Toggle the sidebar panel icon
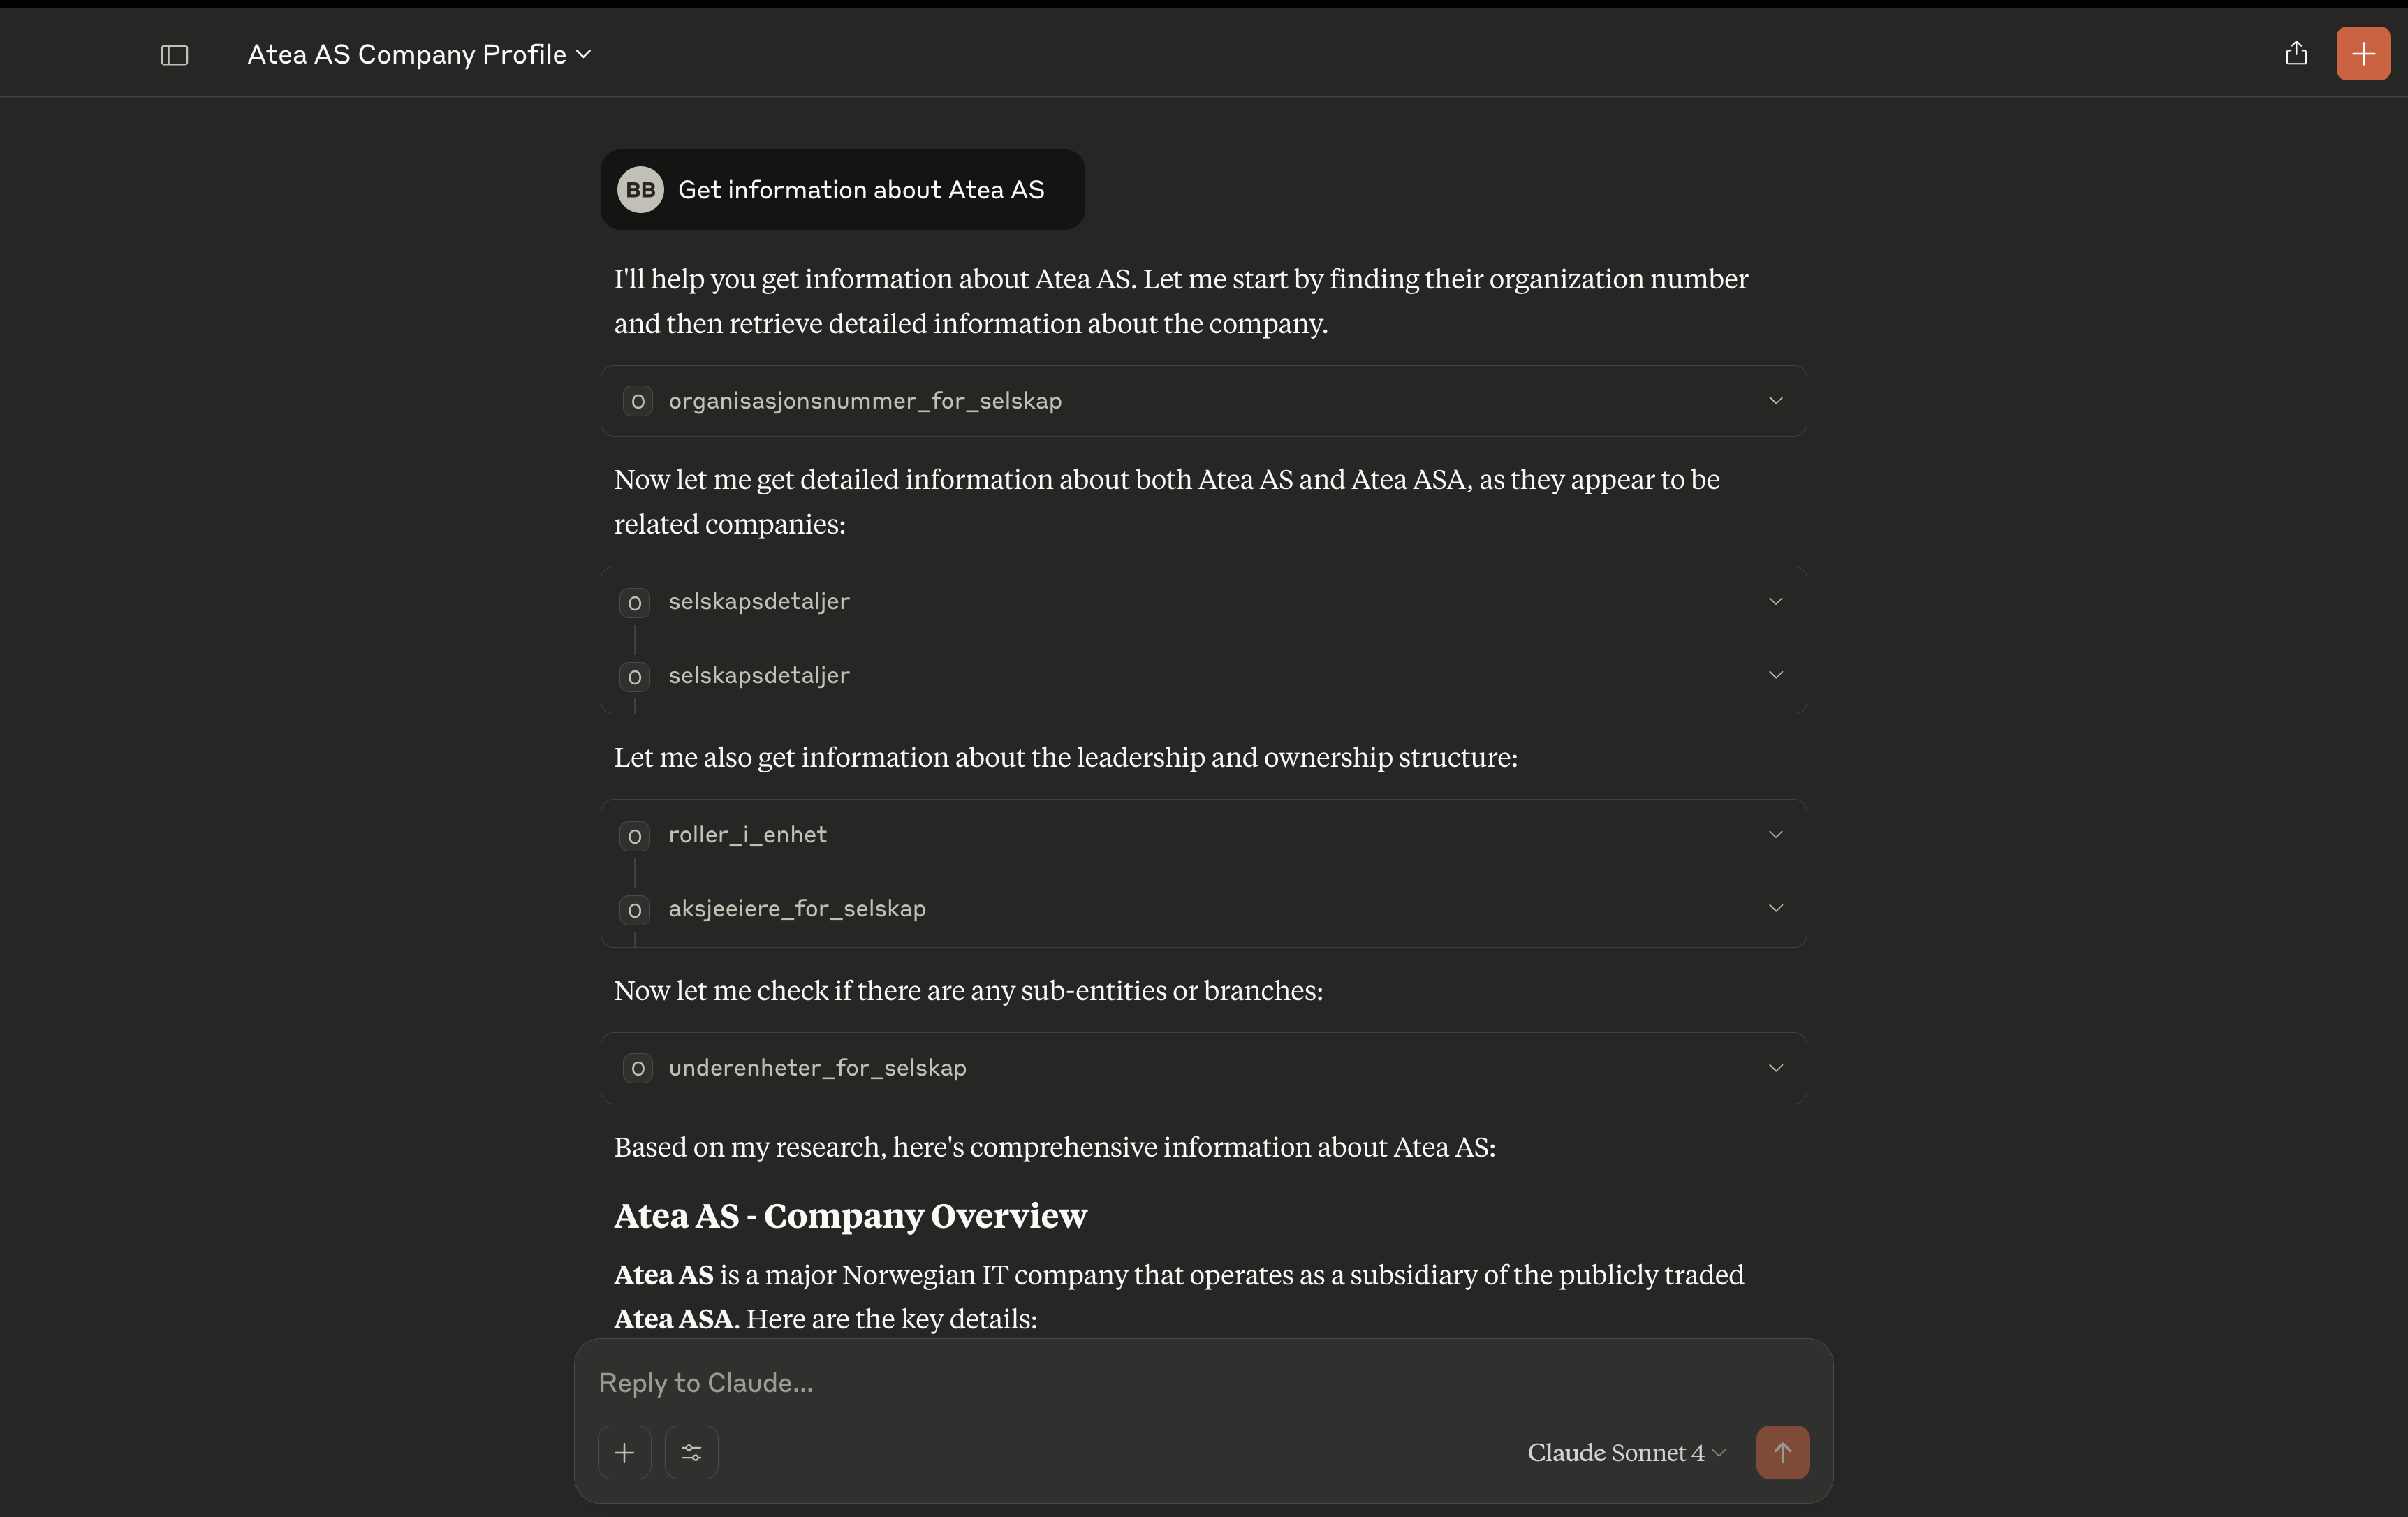 174,55
